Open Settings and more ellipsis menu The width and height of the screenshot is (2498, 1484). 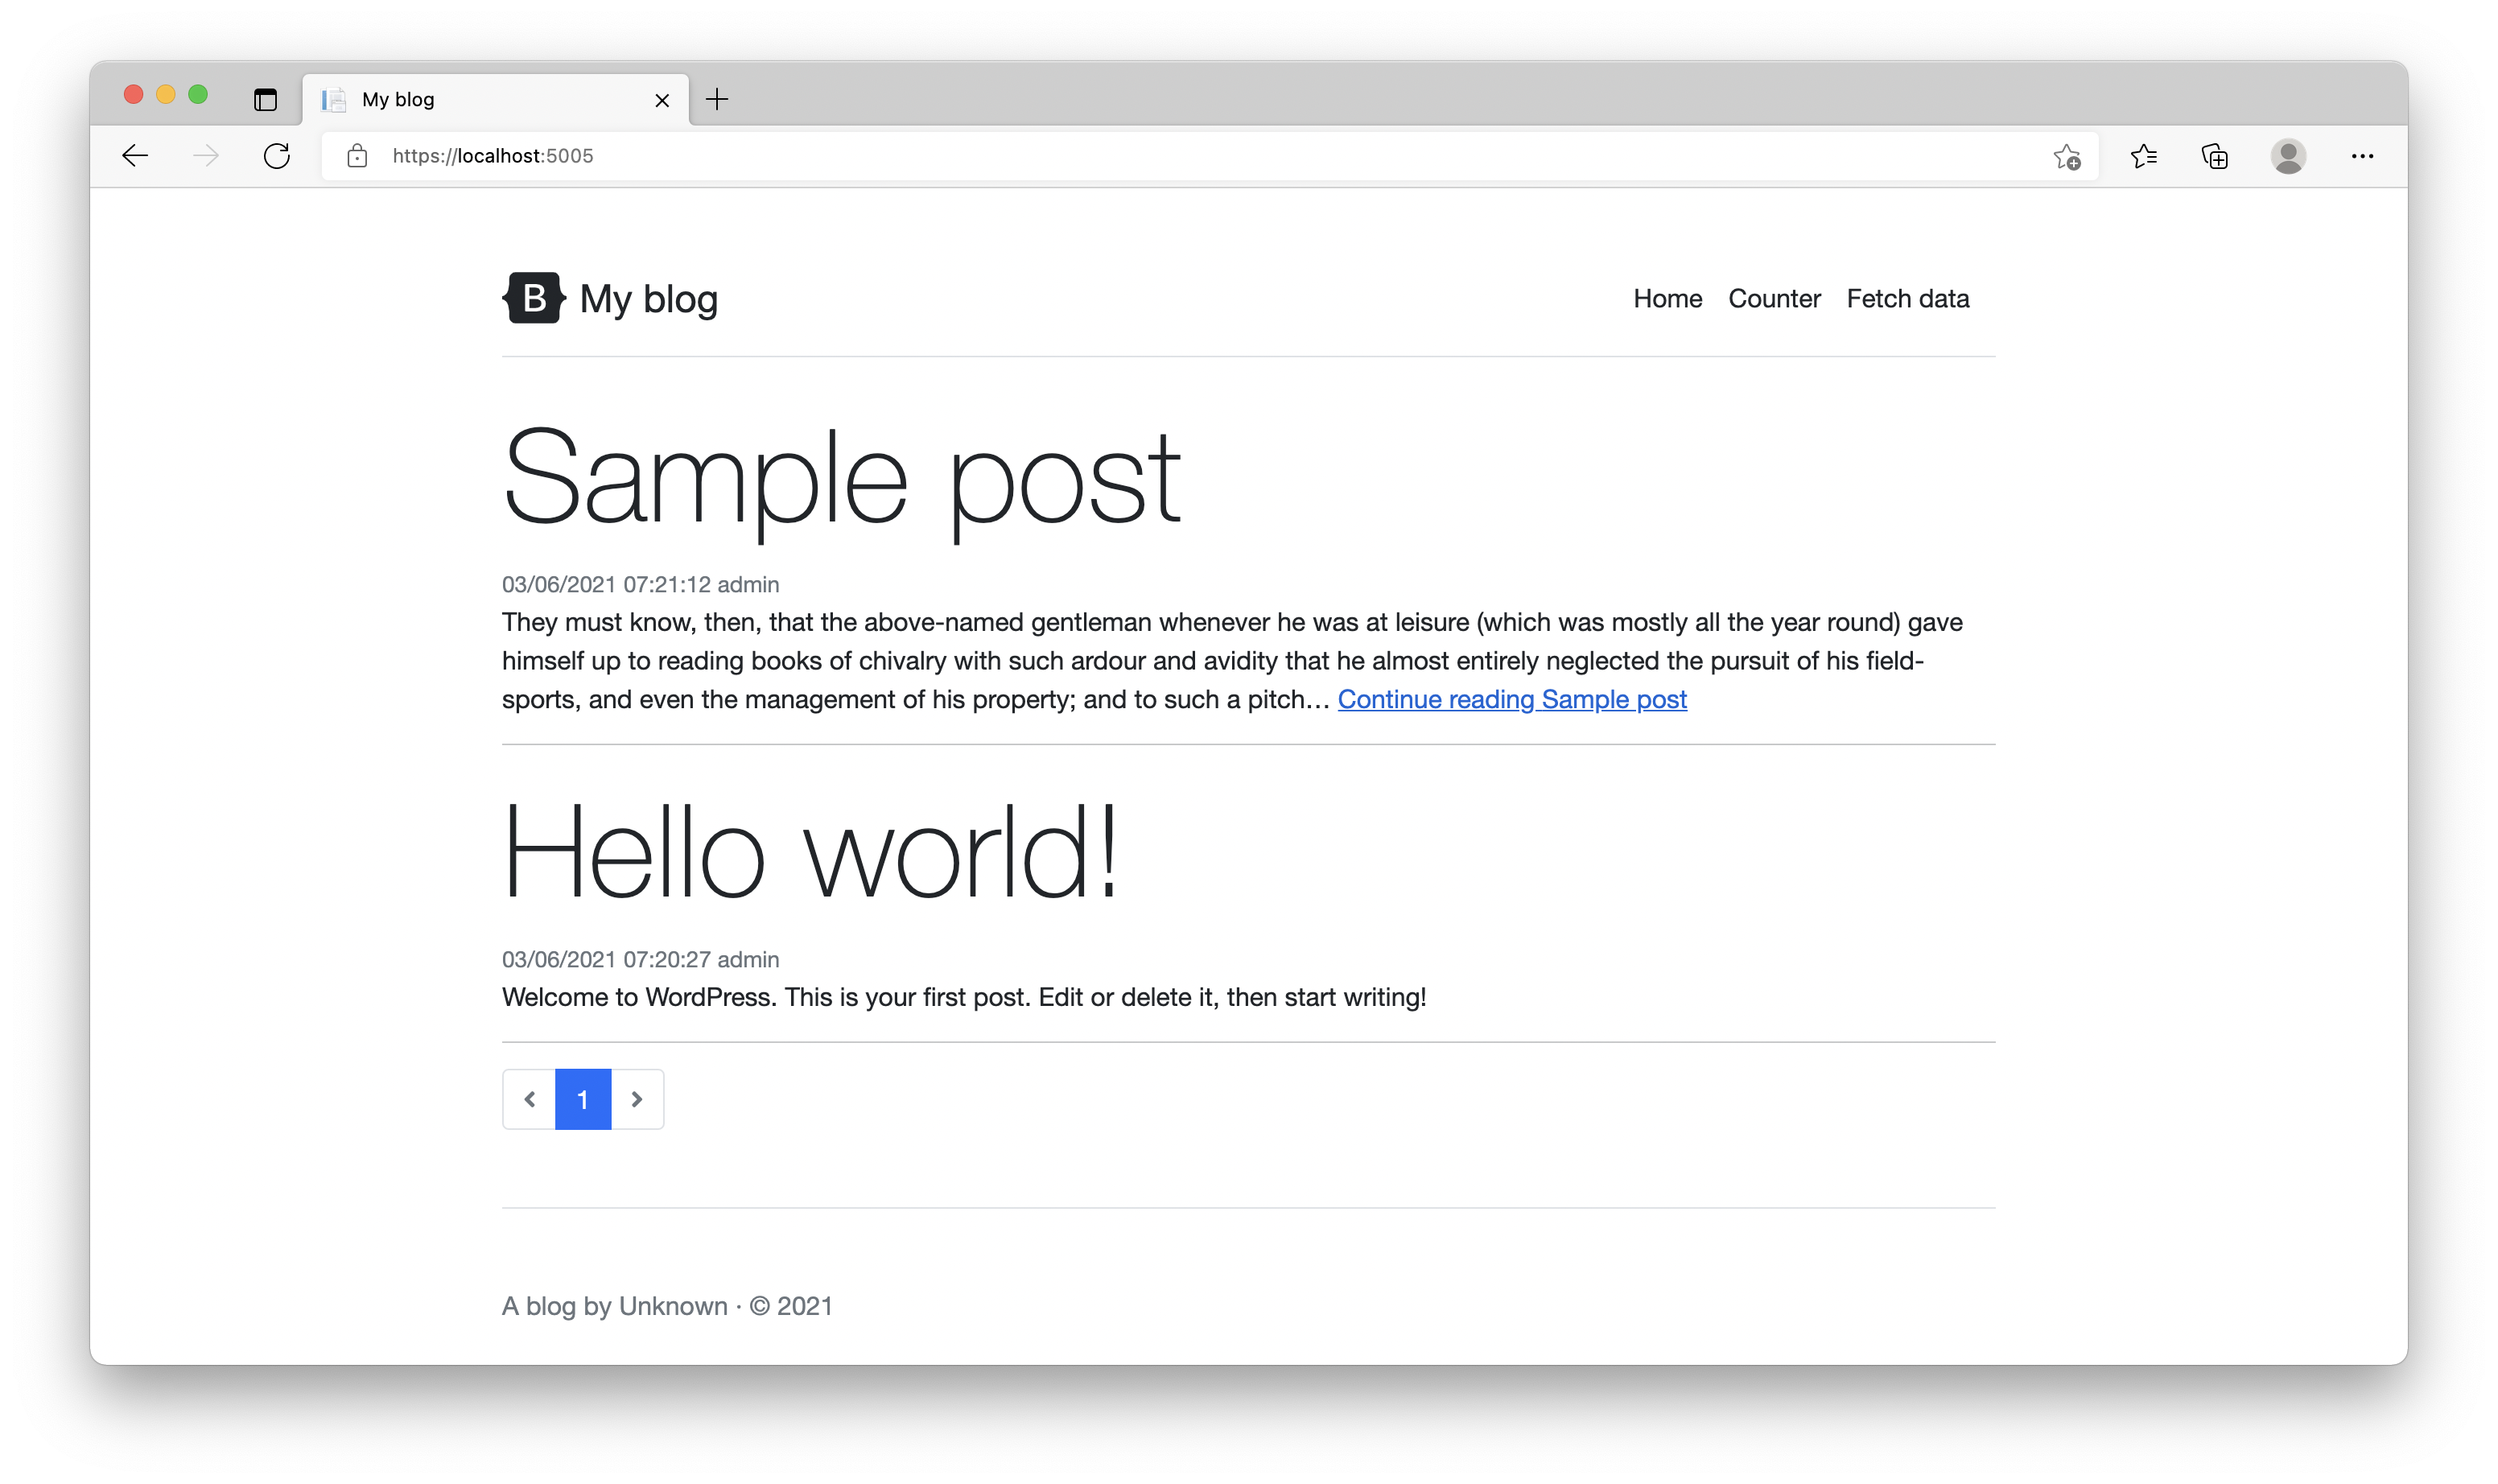click(x=2362, y=156)
